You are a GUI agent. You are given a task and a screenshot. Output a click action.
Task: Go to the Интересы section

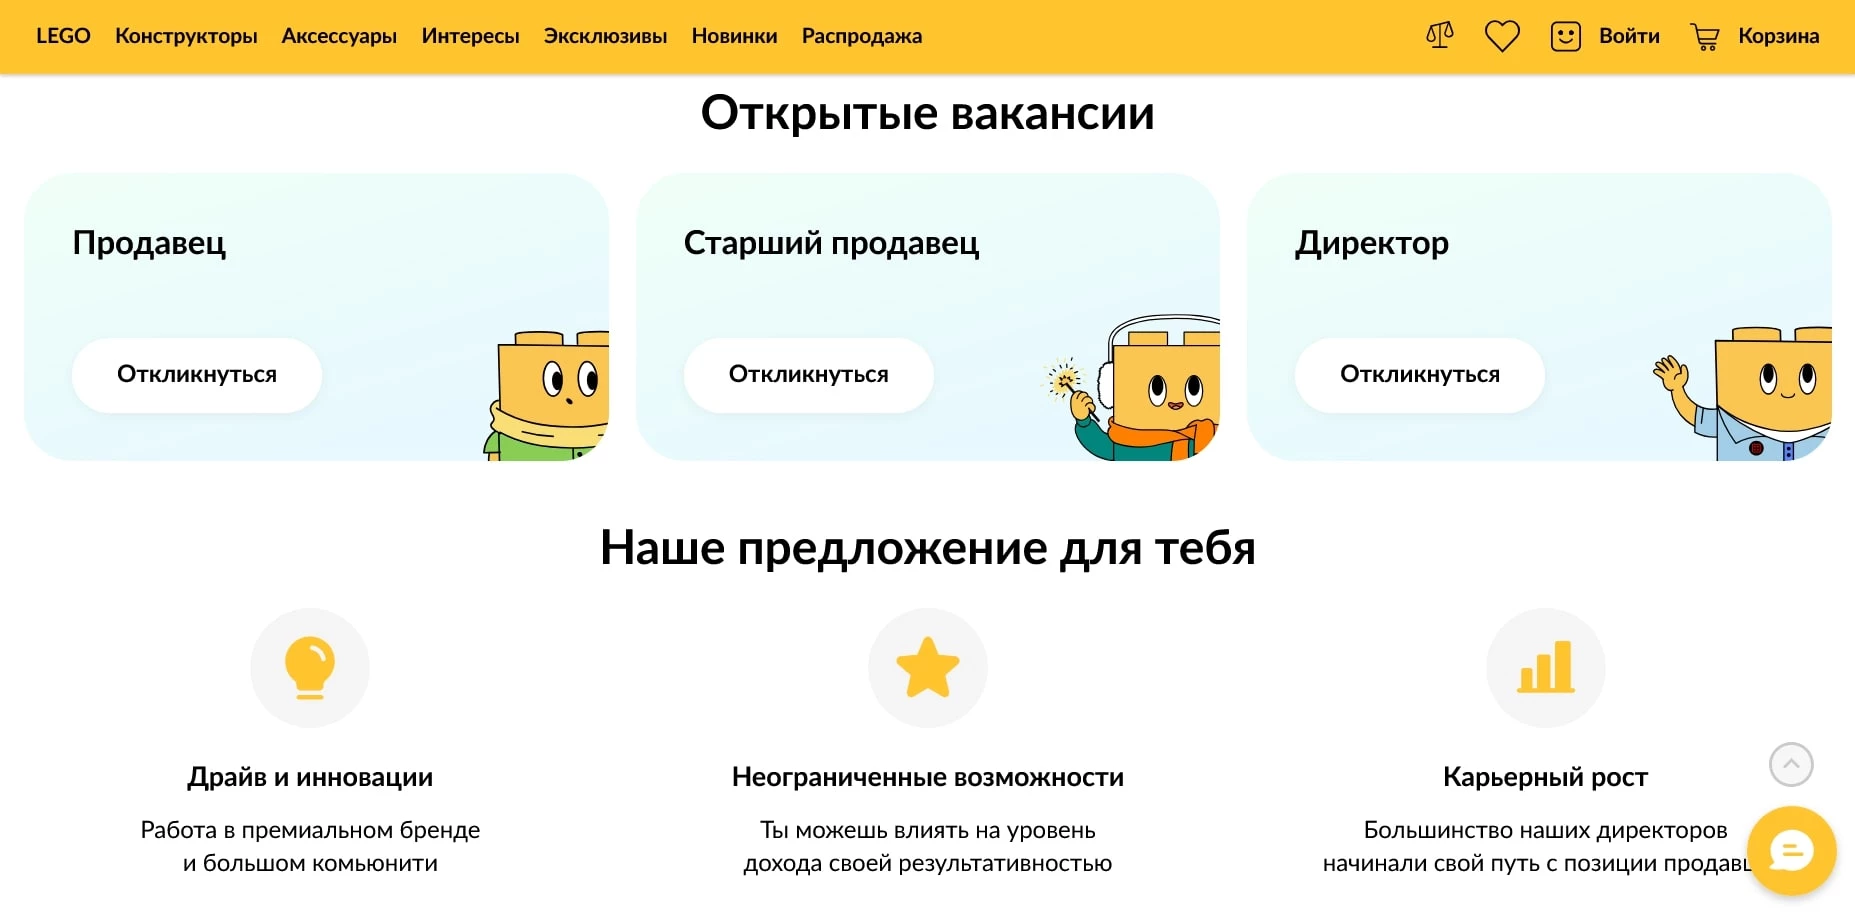pos(470,36)
